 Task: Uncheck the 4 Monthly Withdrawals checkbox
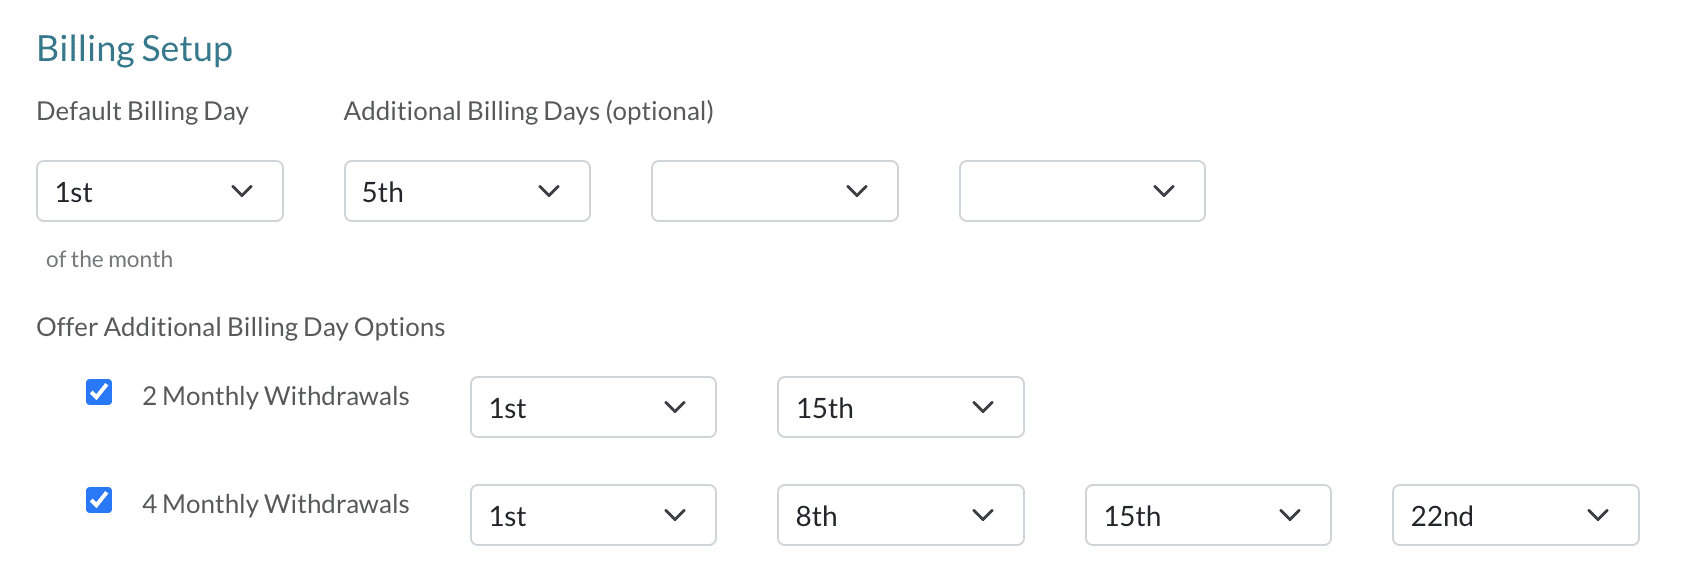(99, 500)
